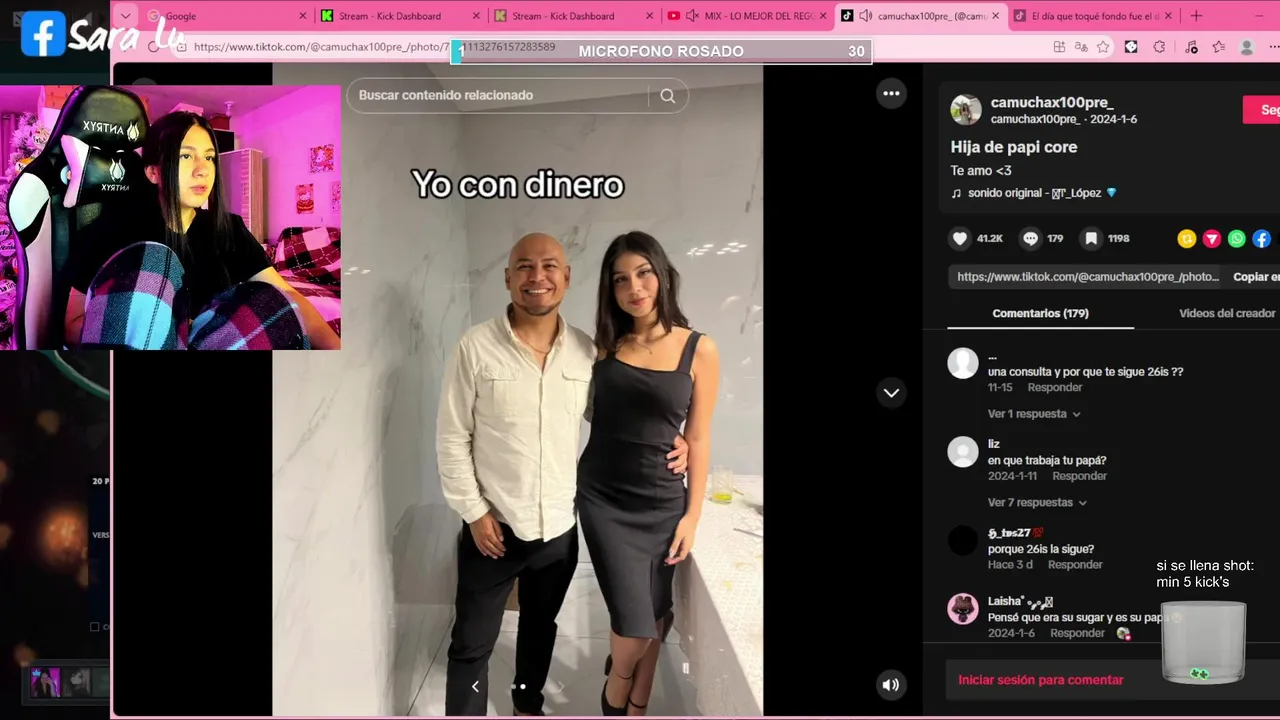
Task: Close the Google tab
Action: 303,16
